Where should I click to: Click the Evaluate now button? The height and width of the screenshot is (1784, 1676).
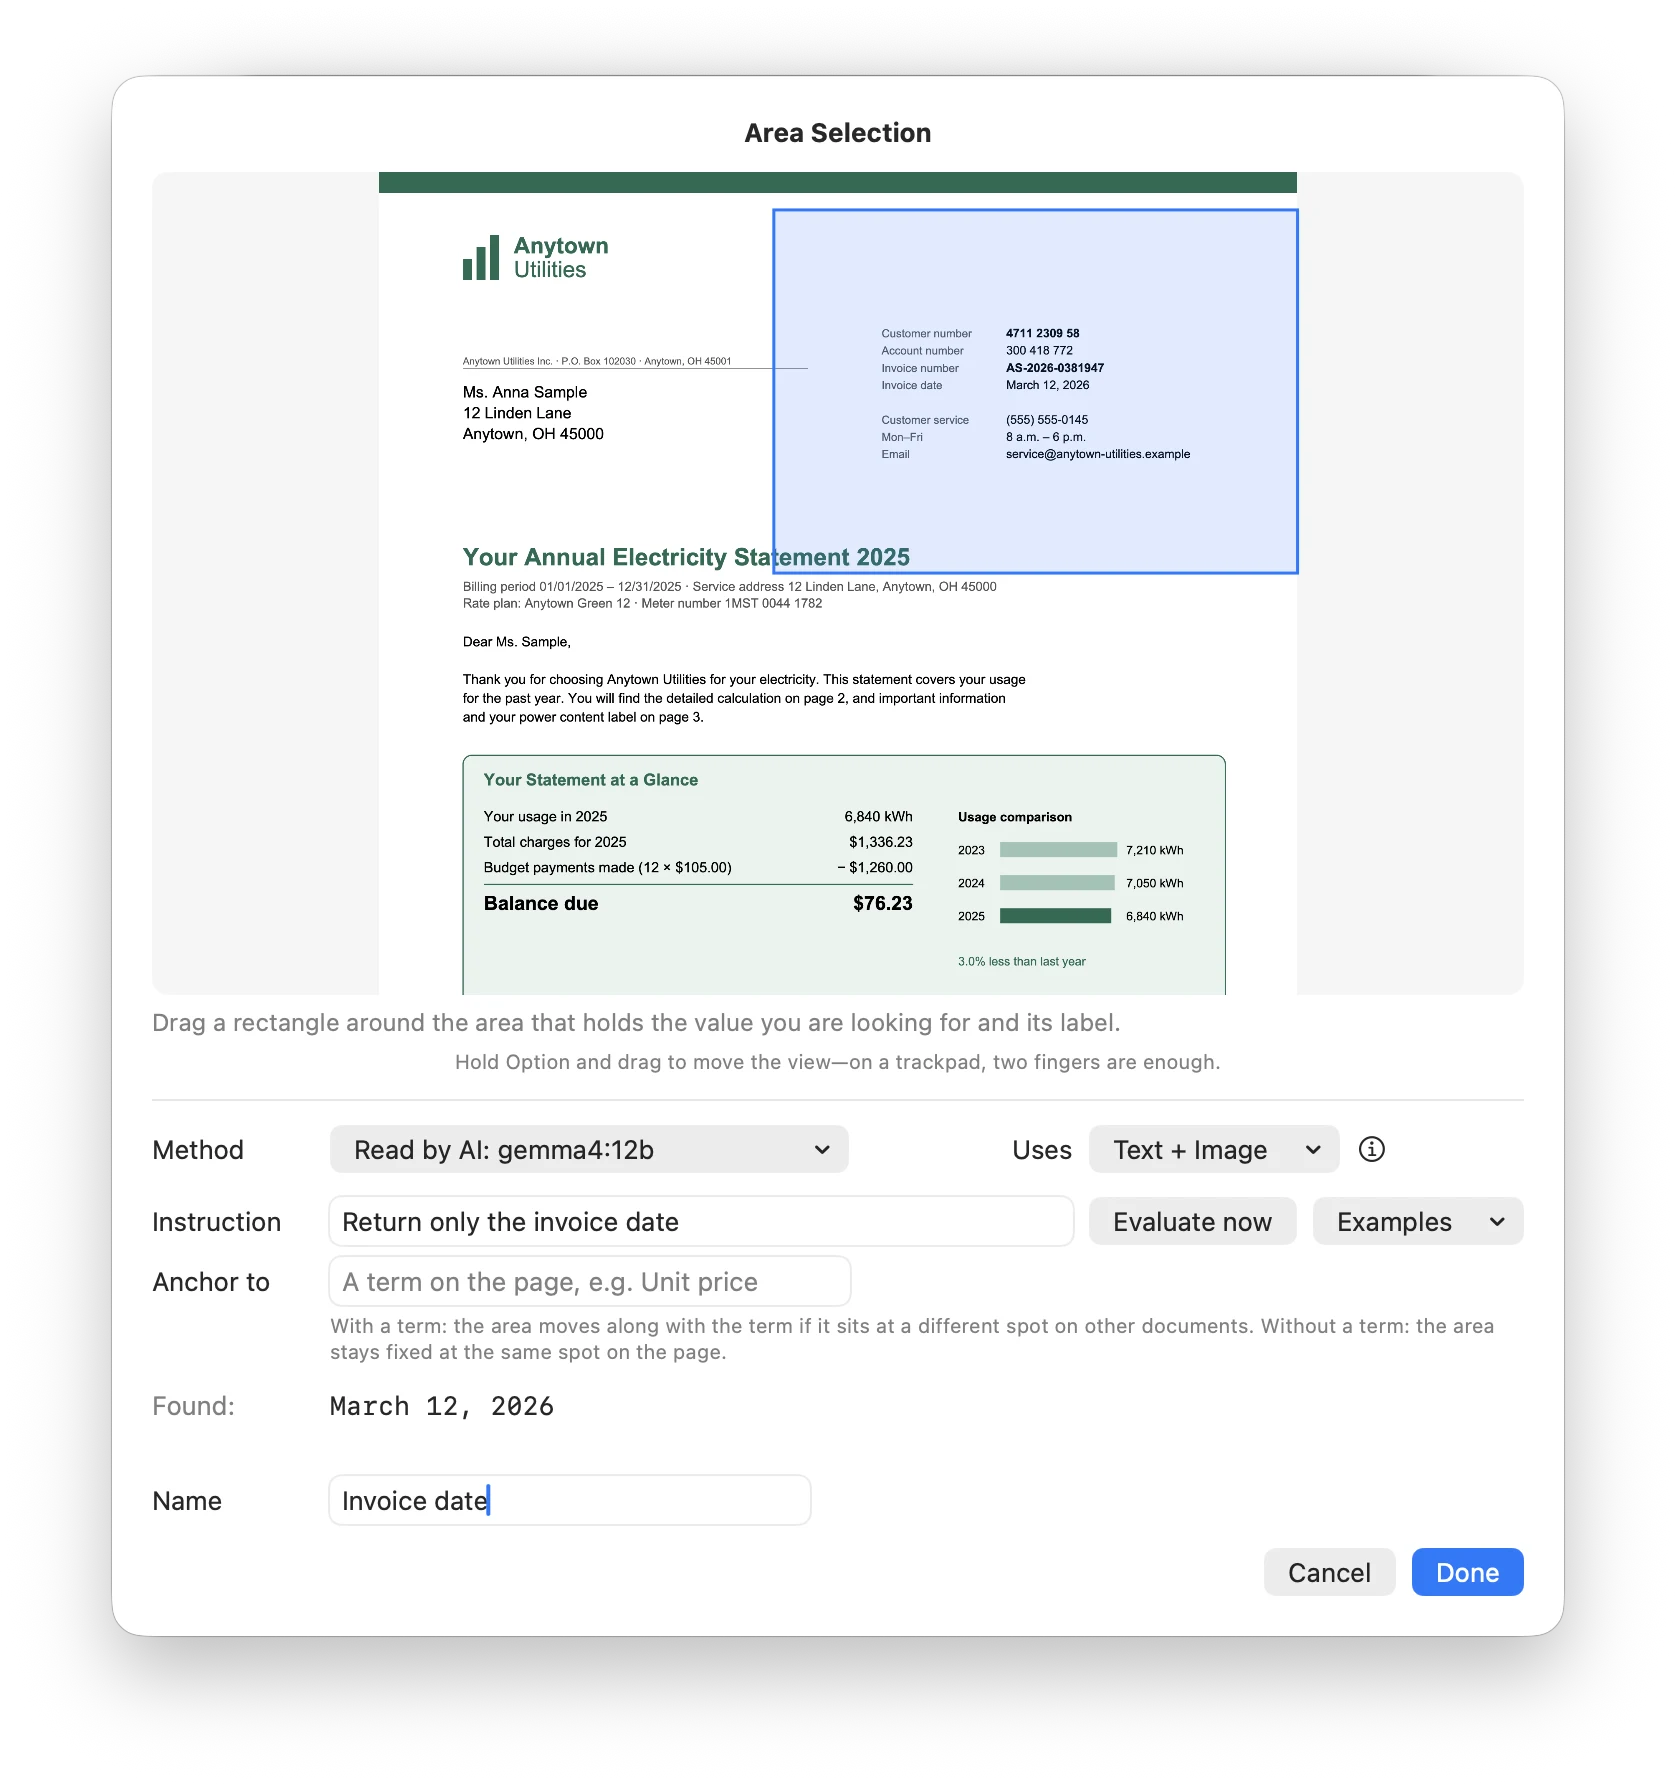[1192, 1221]
